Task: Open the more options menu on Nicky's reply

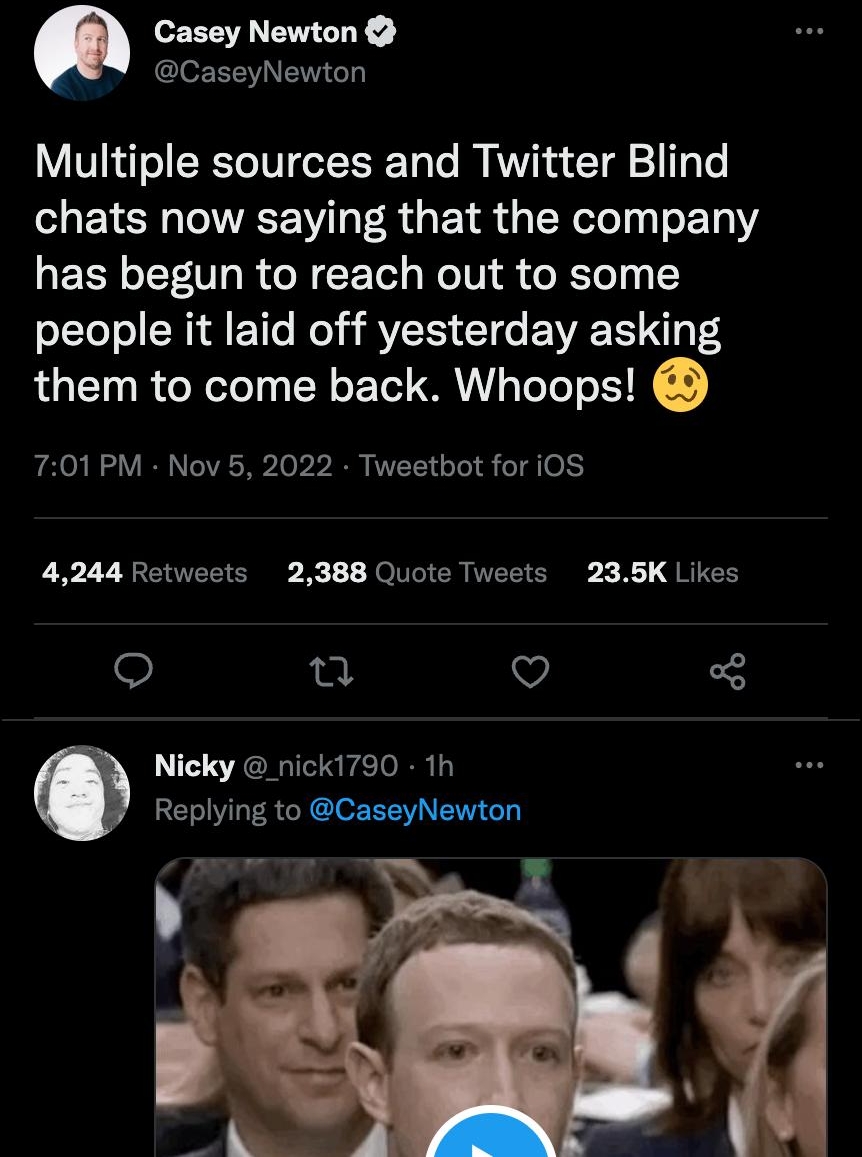Action: coord(810,764)
